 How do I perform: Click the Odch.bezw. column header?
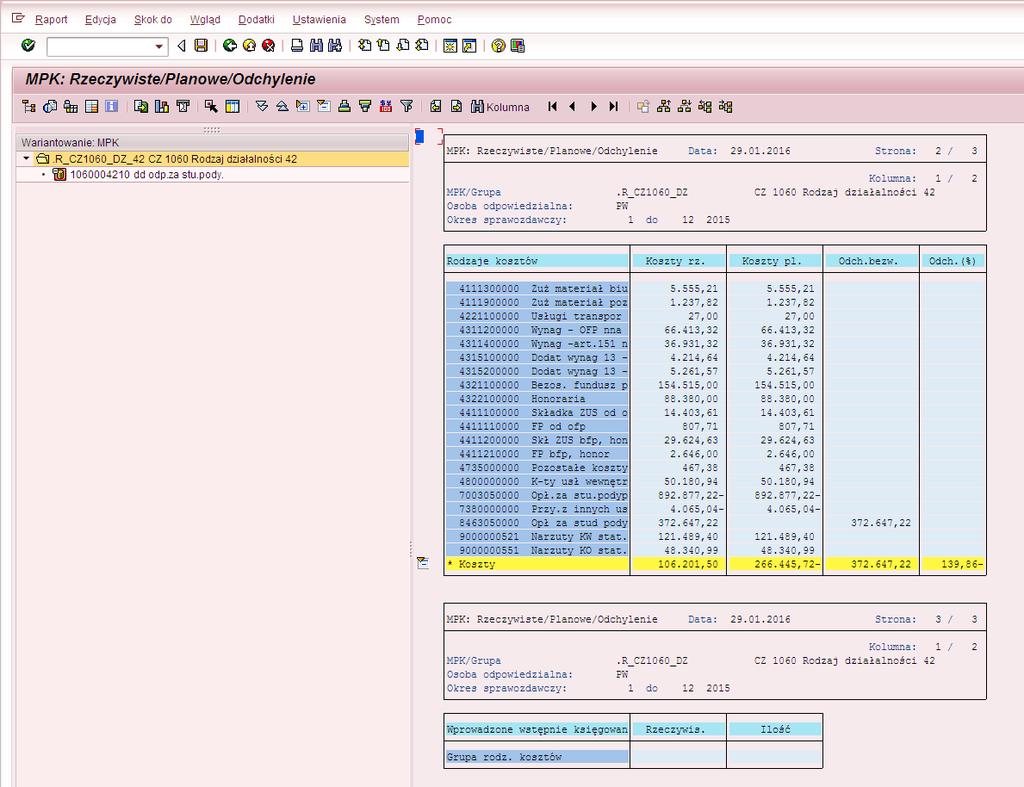click(x=871, y=261)
